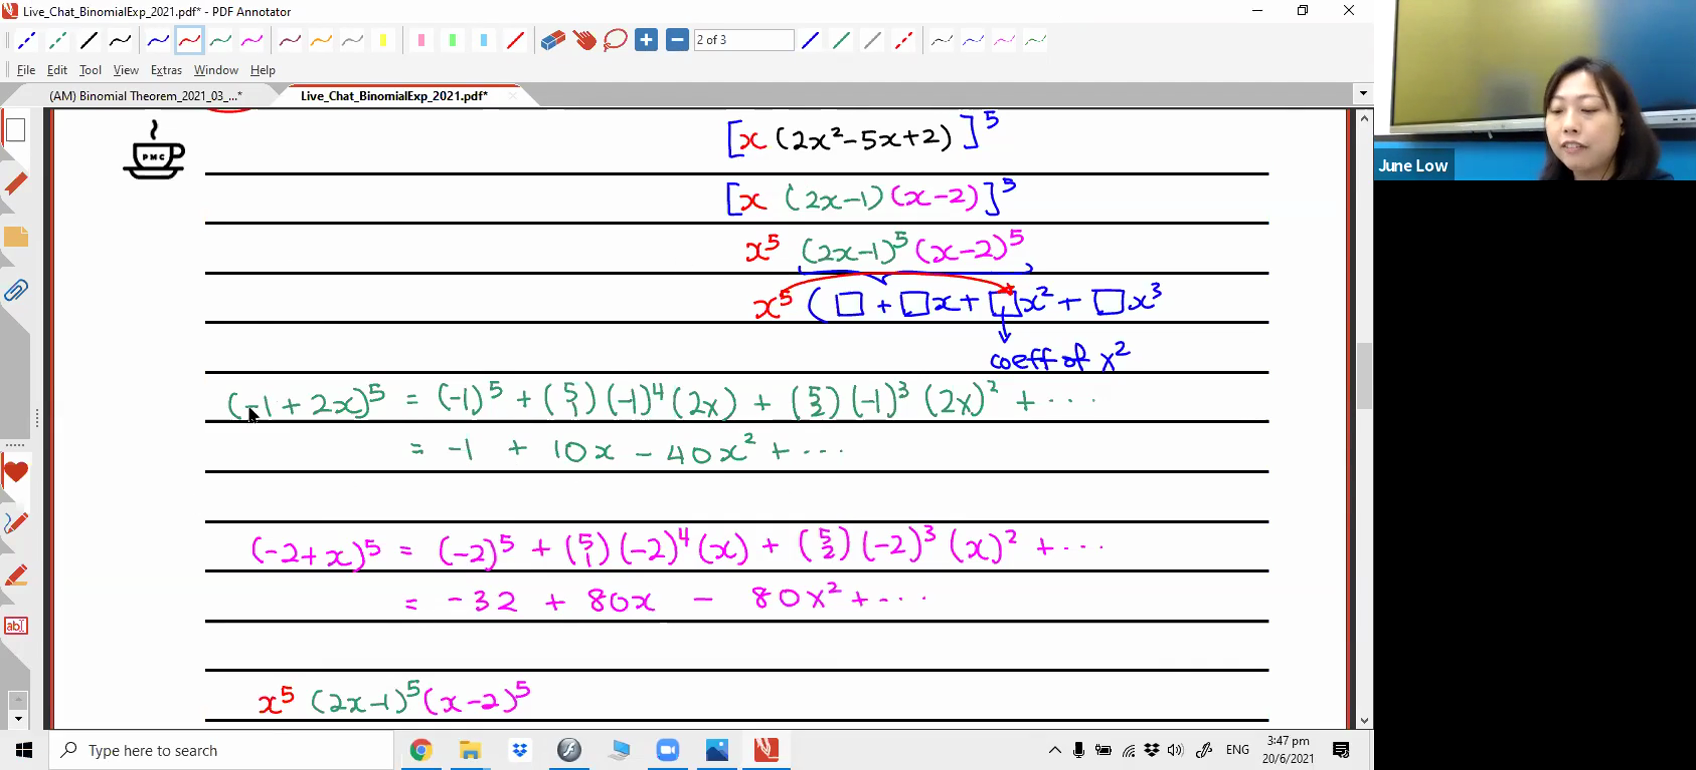Select the gray straight line after page field
The height and width of the screenshot is (770, 1696).
click(872, 41)
